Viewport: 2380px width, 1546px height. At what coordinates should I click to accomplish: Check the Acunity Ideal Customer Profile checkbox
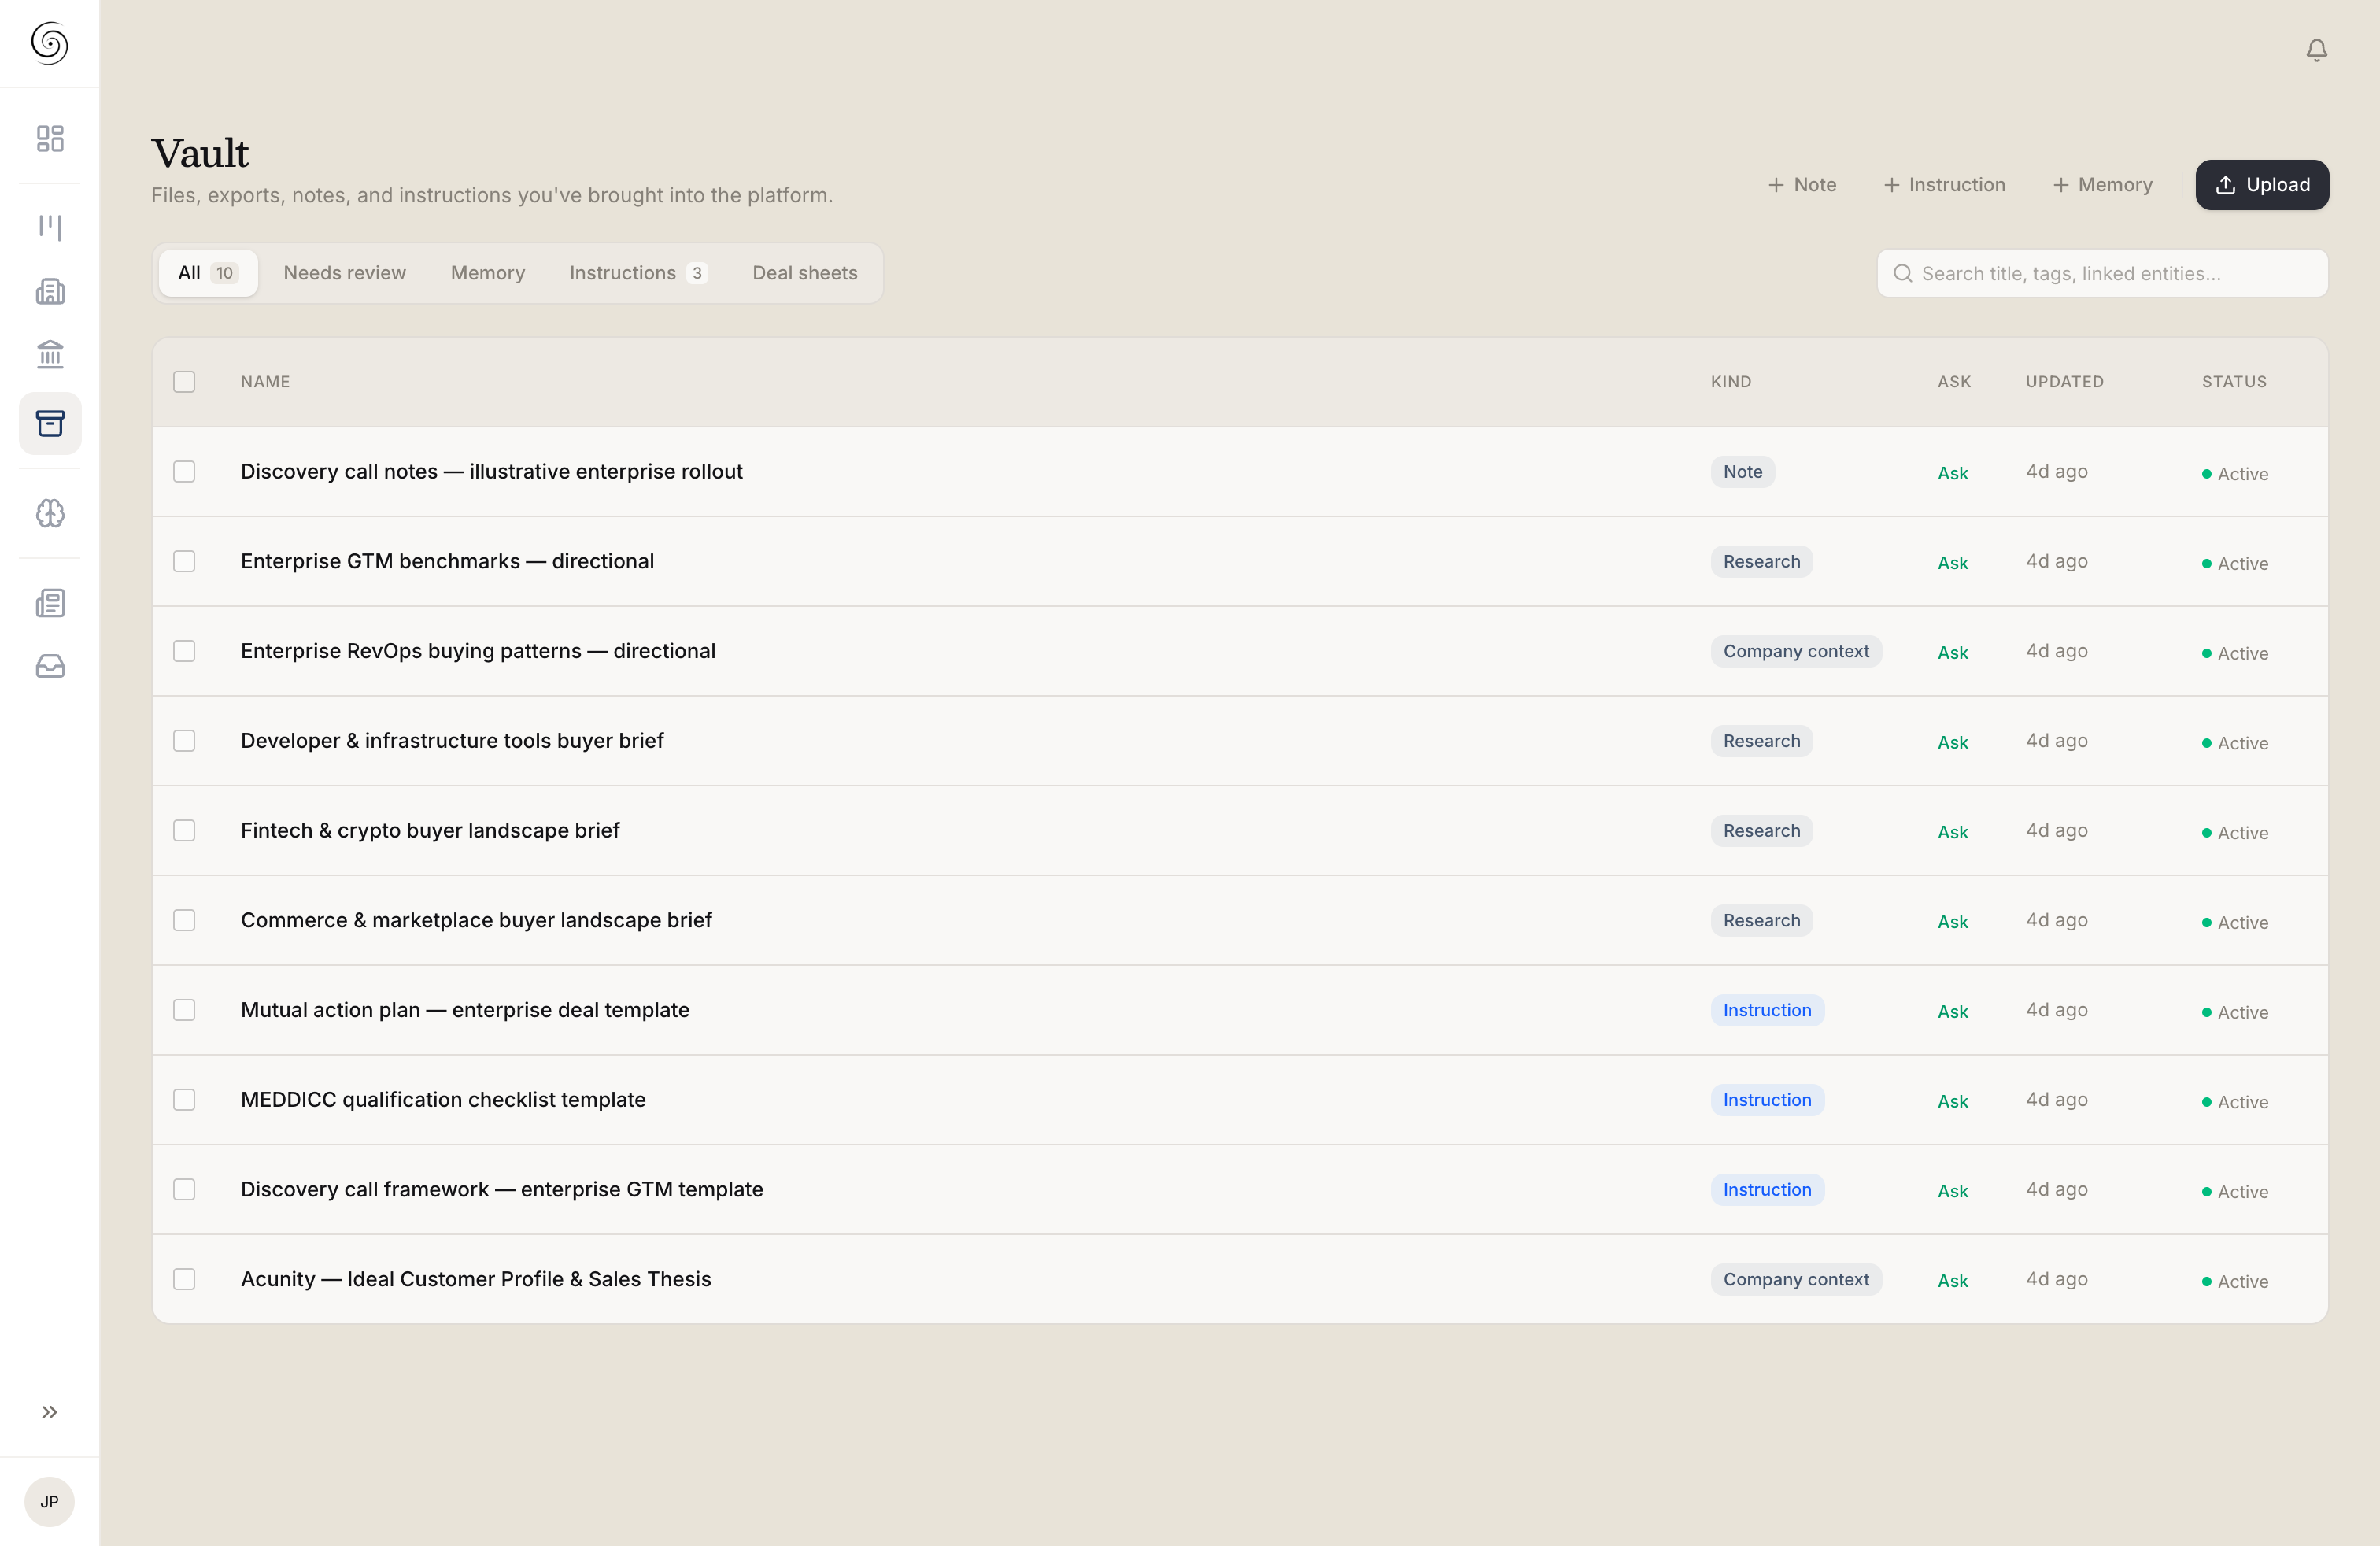point(184,1279)
